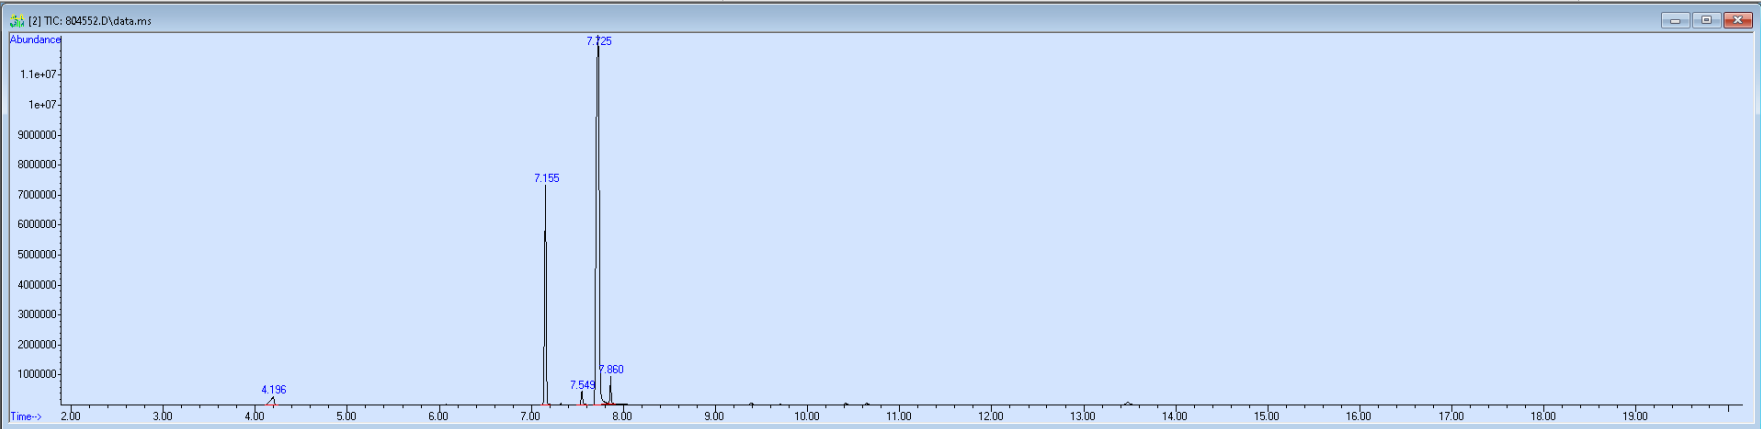
Task: Click the small peak near 13.50 minutes
Action: (x=1128, y=403)
